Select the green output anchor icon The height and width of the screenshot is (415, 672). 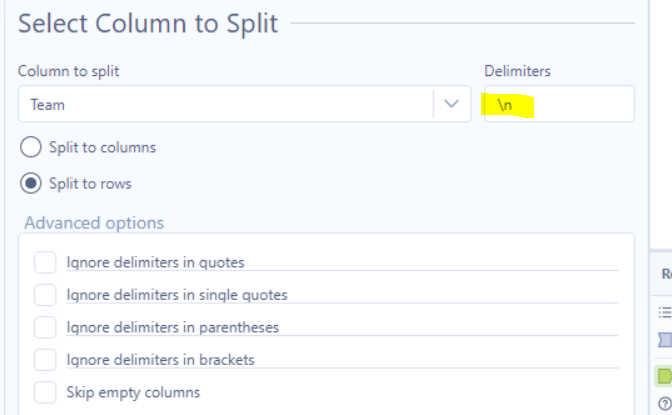click(x=665, y=376)
